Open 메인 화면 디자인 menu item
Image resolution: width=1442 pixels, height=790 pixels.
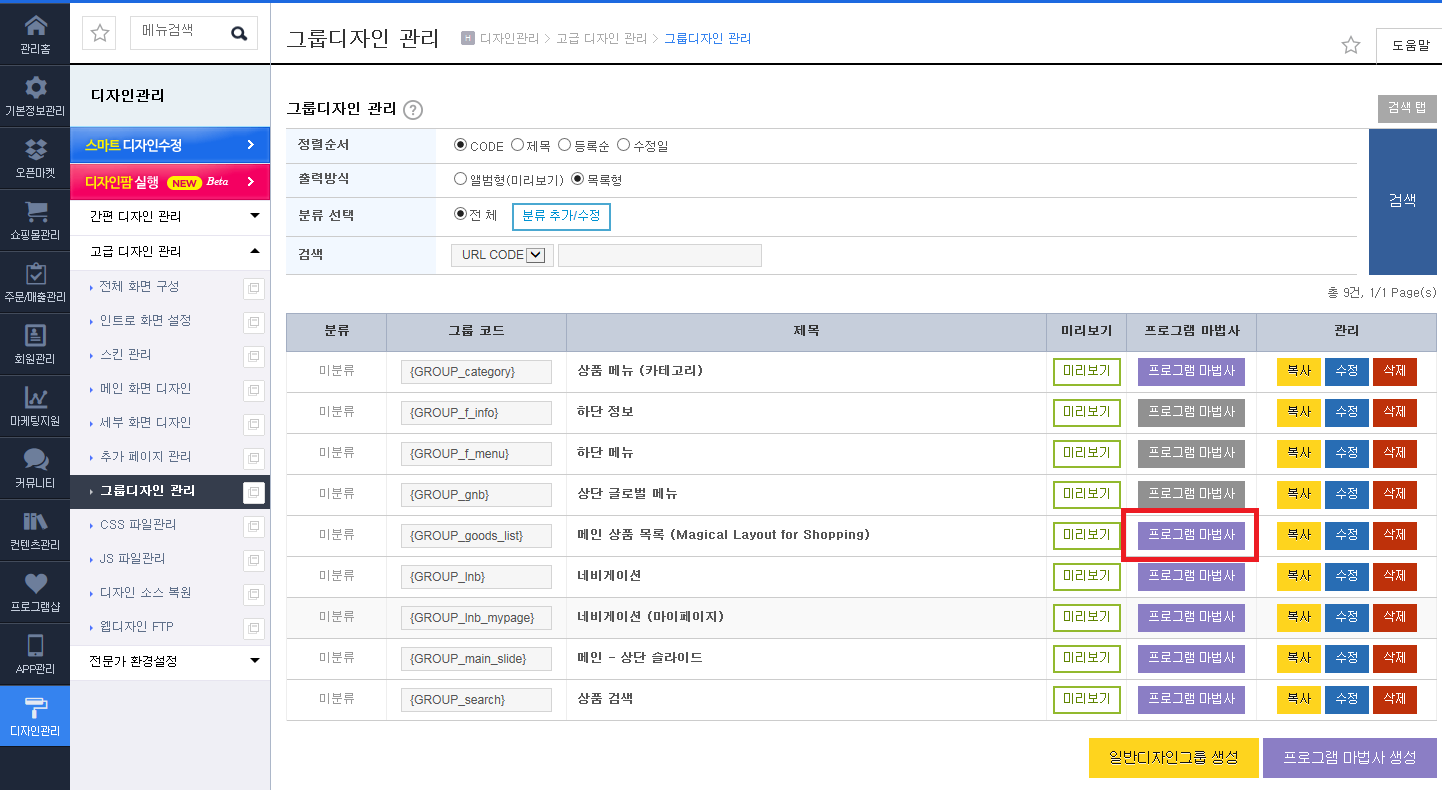click(145, 388)
